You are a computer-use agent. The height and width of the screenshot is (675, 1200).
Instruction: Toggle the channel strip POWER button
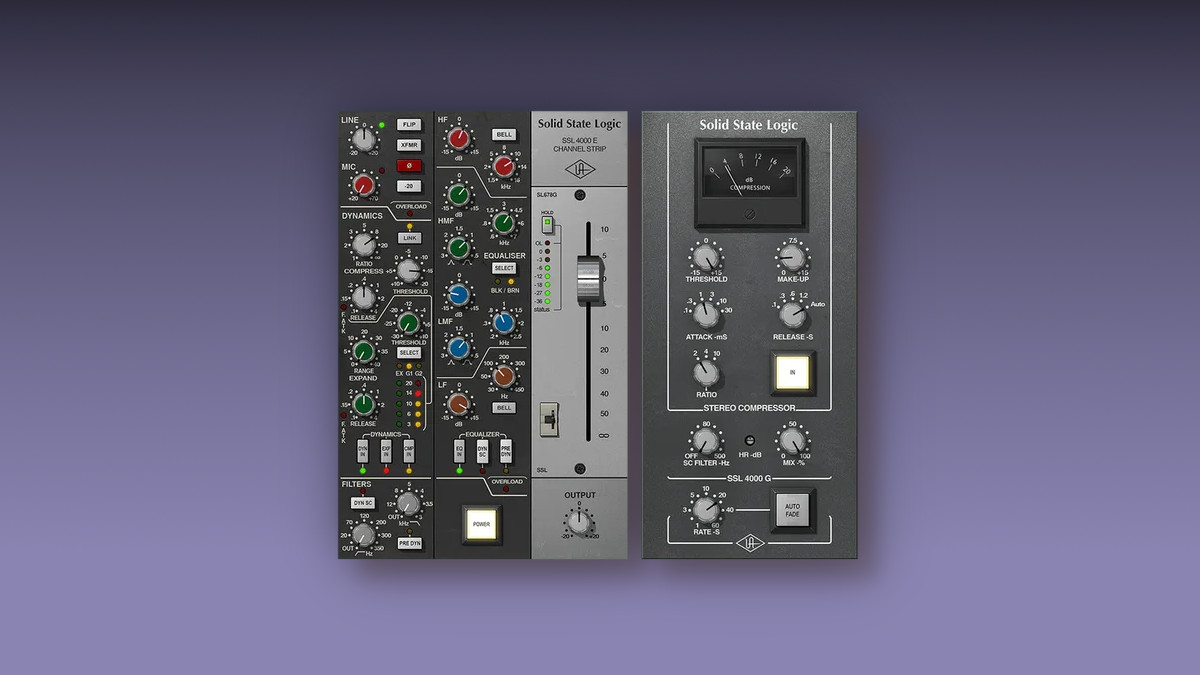(480, 524)
